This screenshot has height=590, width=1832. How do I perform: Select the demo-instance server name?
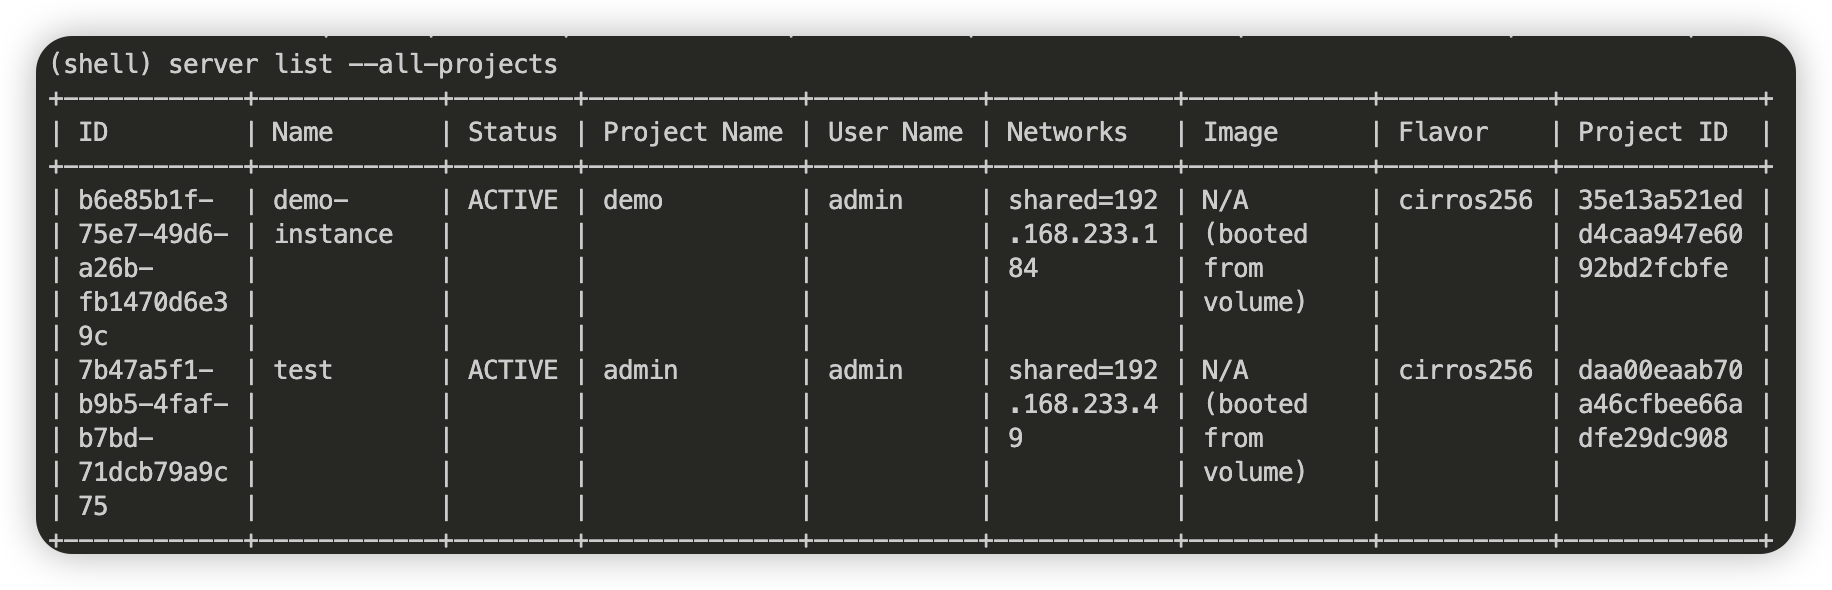point(333,217)
